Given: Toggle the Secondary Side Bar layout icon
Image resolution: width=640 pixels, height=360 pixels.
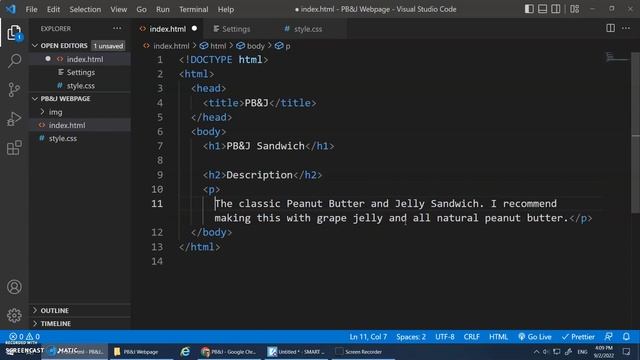Looking at the screenshot, I should coord(556,9).
